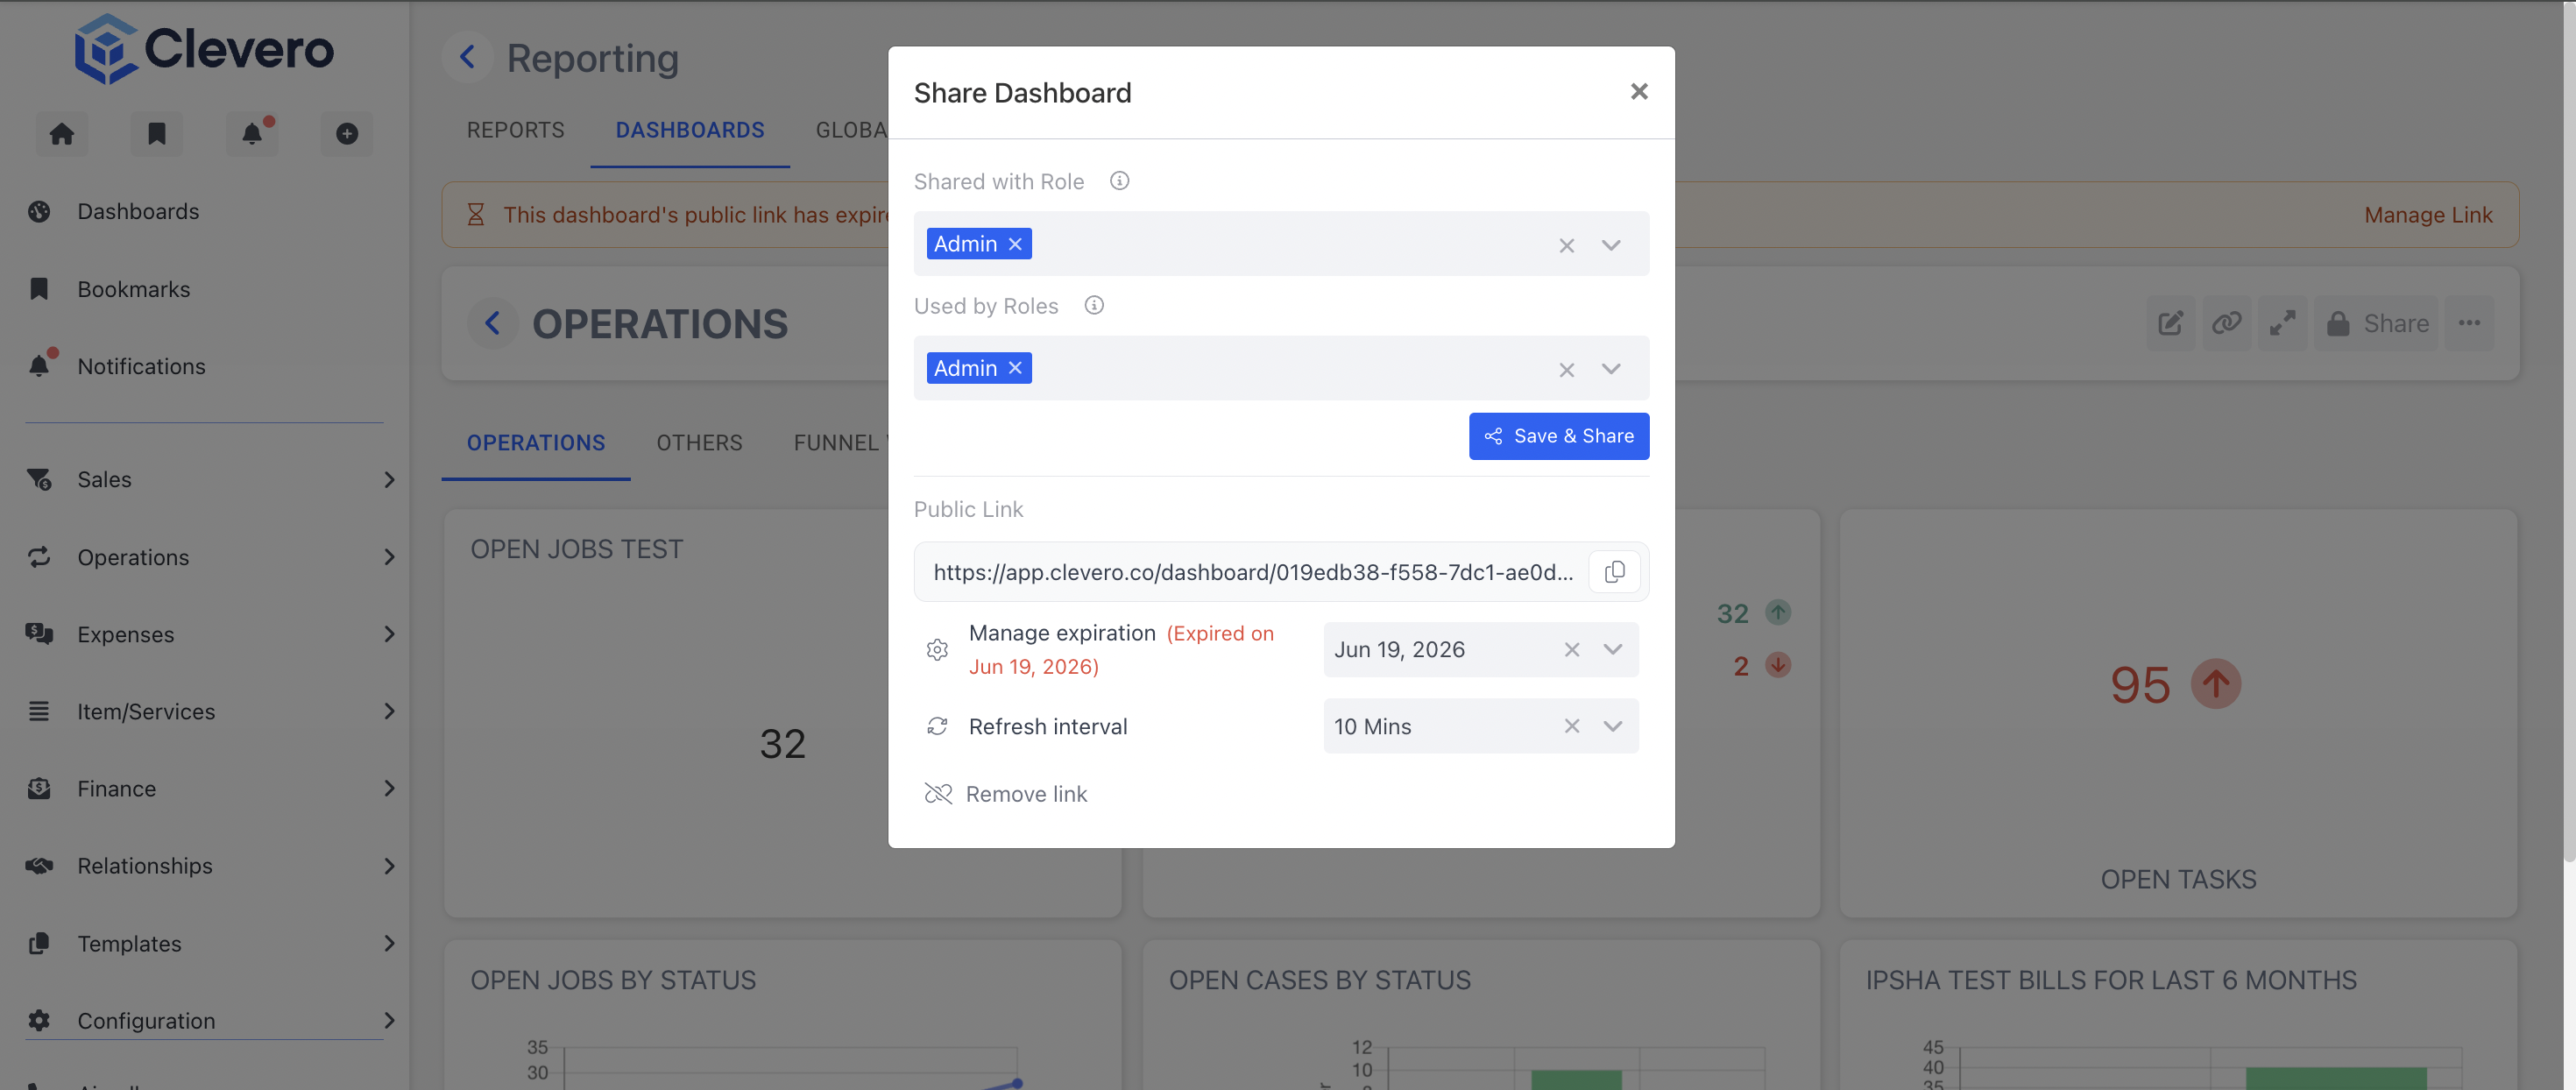Click the refresh icon beside Refresh interval
Image resolution: width=2576 pixels, height=1090 pixels.
pos(937,726)
